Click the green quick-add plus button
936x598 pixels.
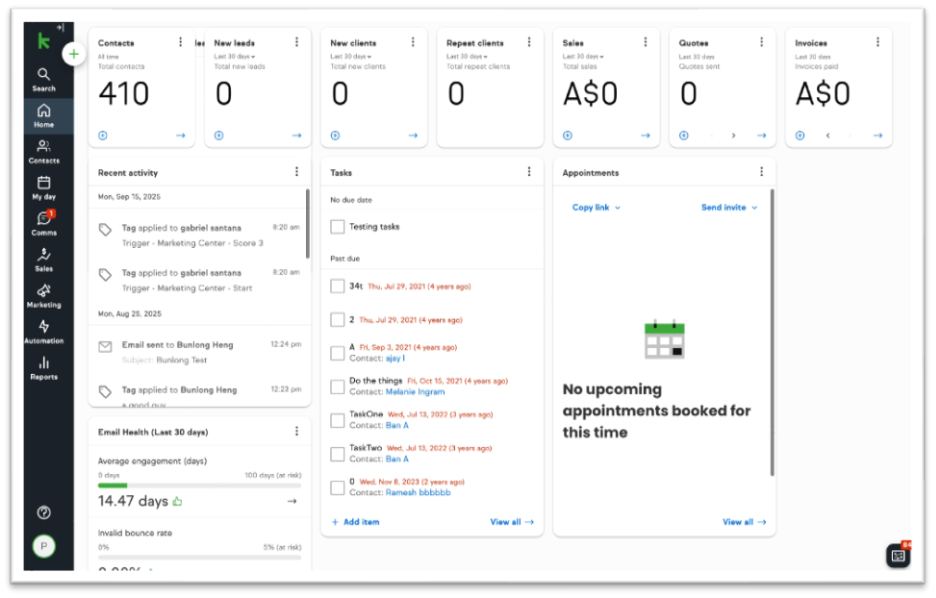[74, 53]
